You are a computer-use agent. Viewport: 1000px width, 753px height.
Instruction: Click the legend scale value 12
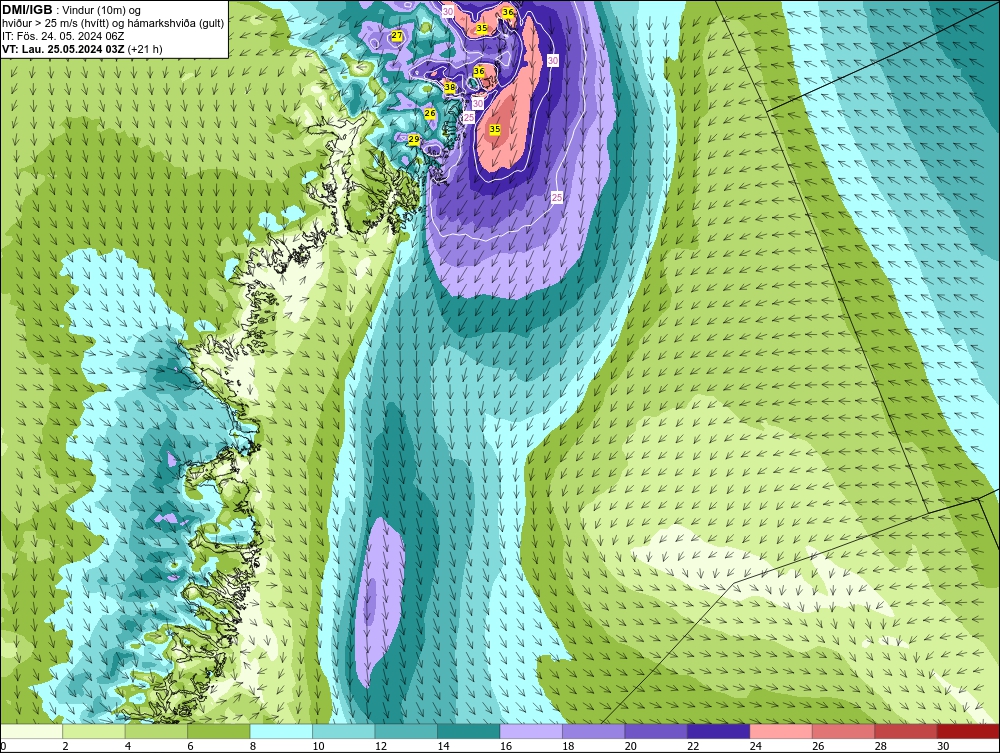click(381, 746)
